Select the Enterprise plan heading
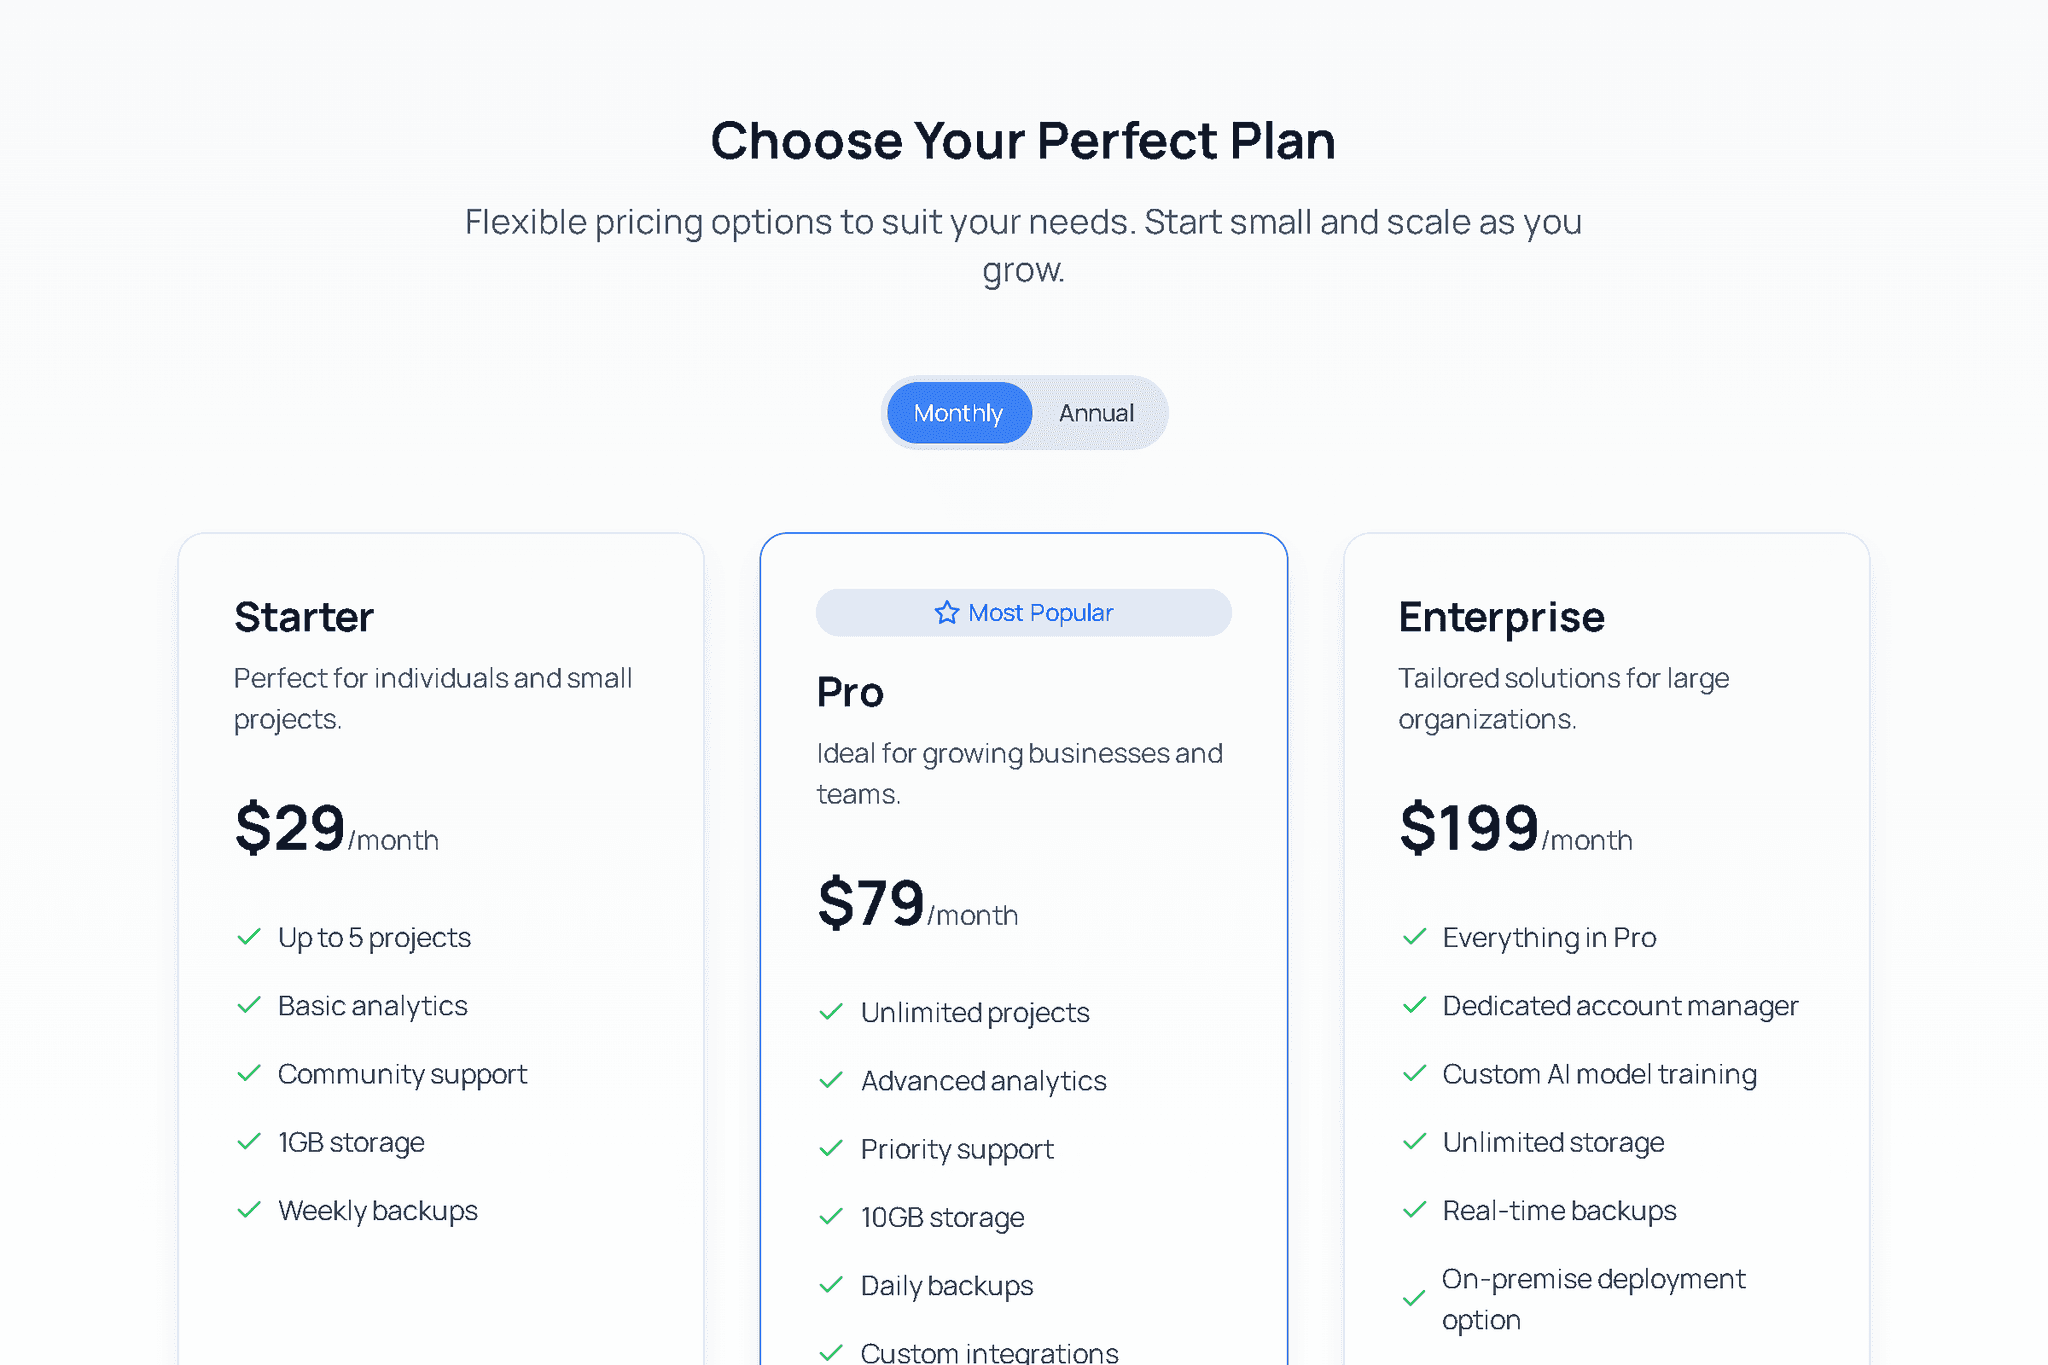 [1501, 617]
